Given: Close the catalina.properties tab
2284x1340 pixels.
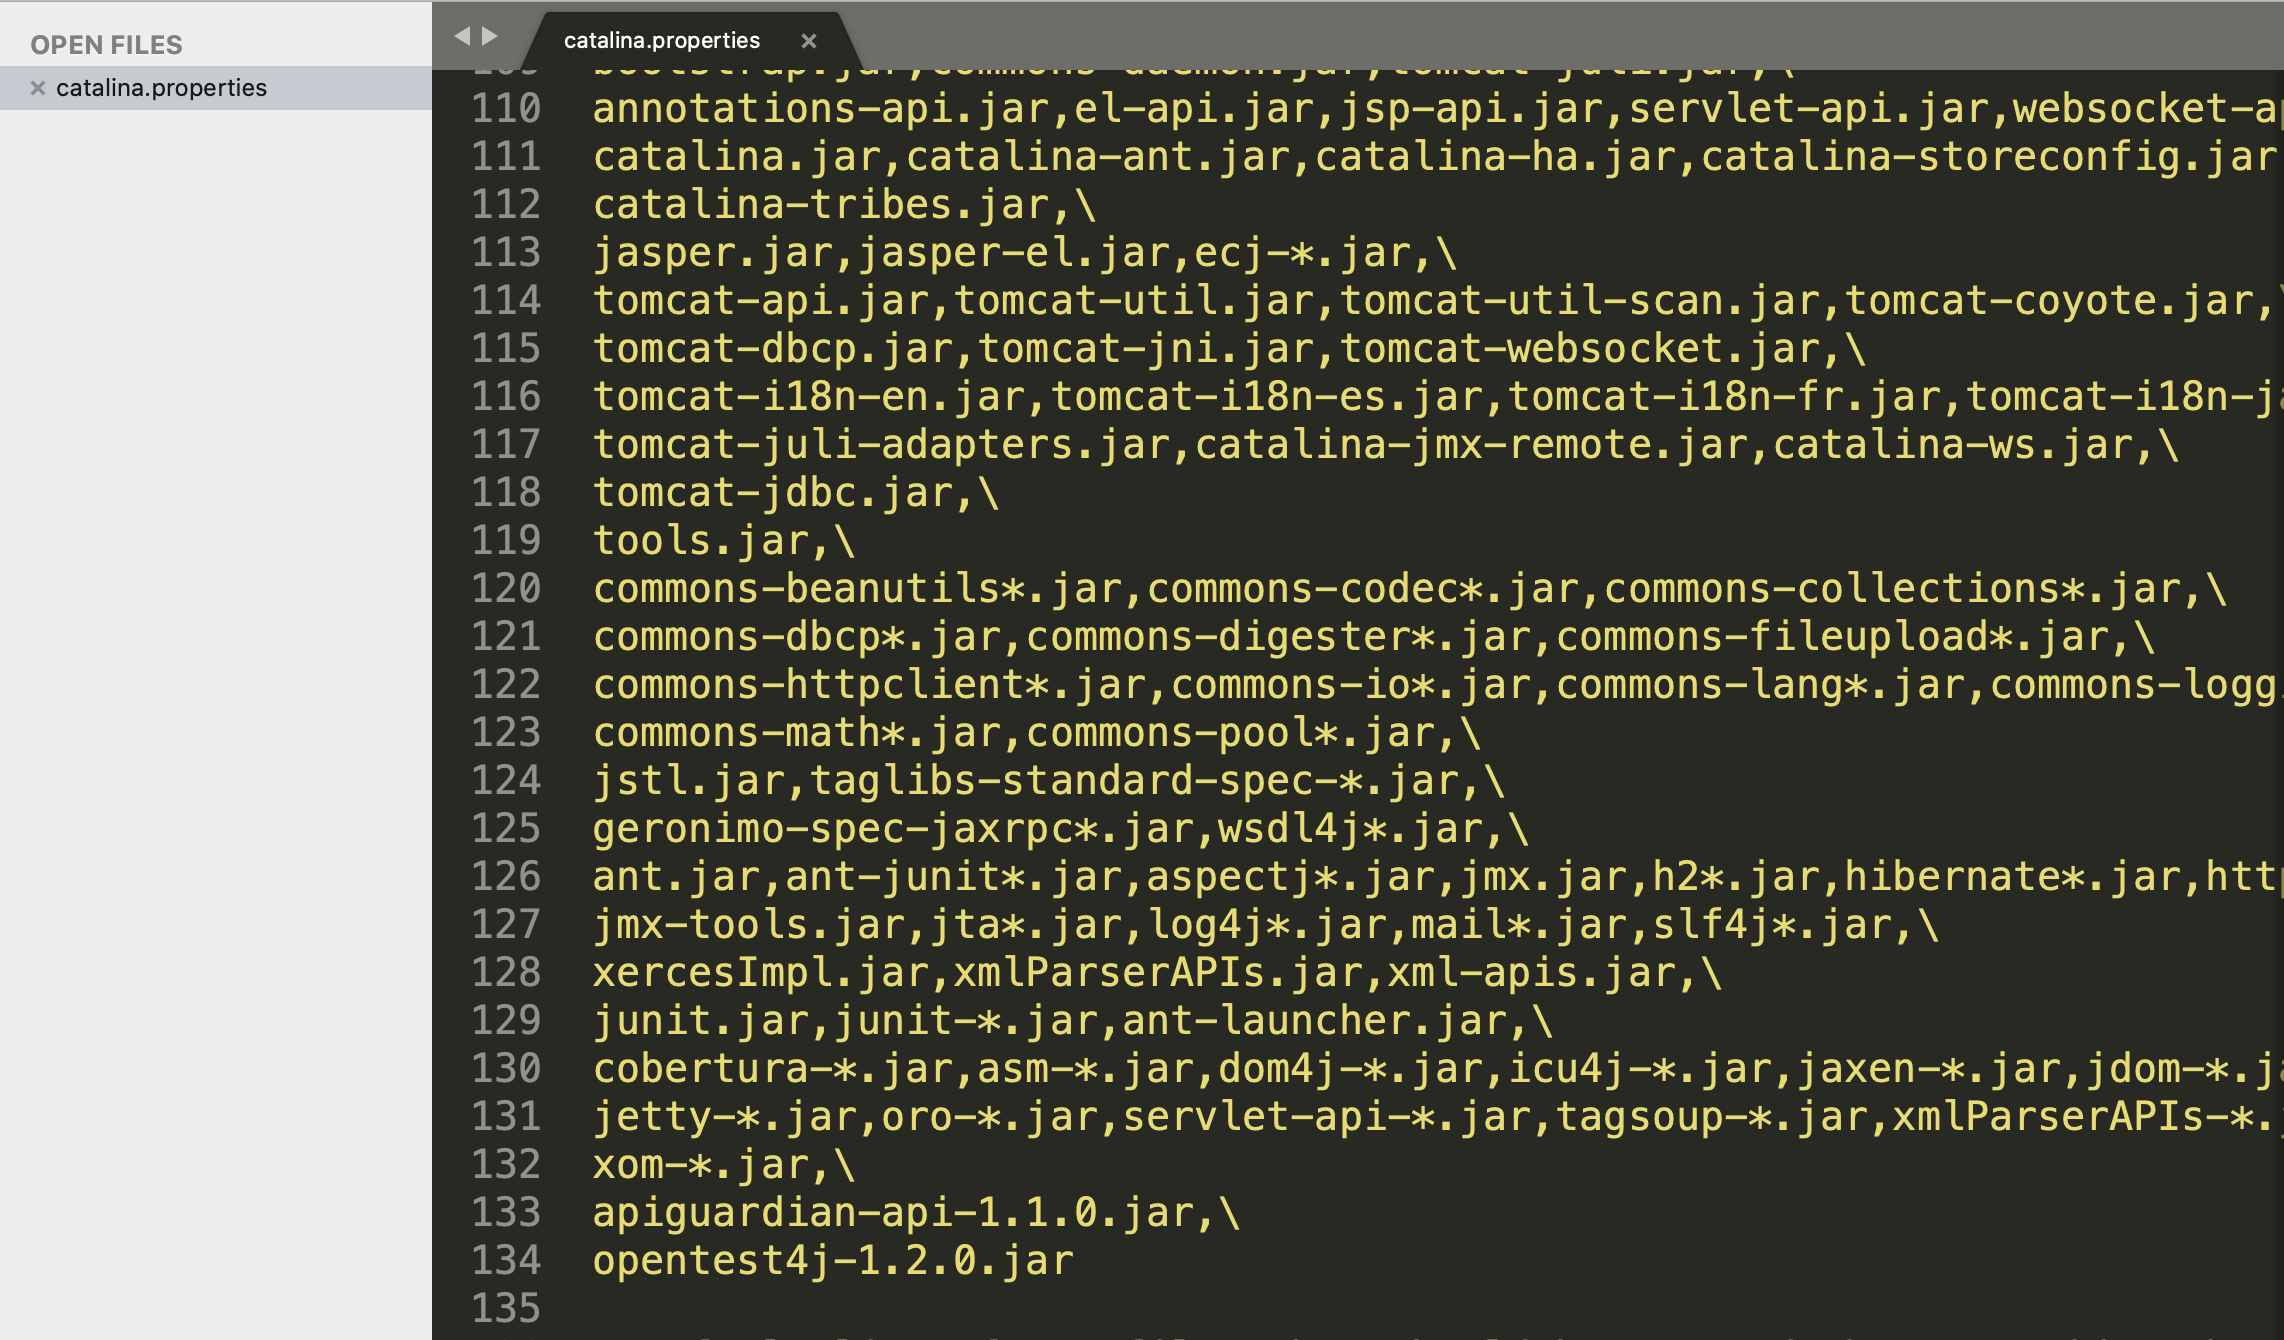Looking at the screenshot, I should click(809, 41).
